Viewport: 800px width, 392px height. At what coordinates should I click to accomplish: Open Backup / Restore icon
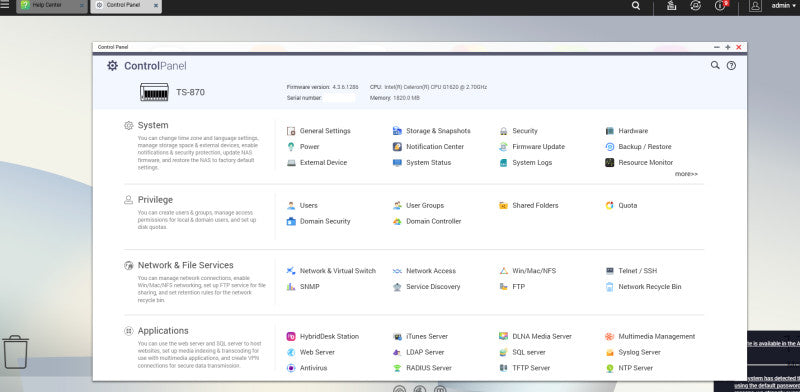[x=610, y=147]
